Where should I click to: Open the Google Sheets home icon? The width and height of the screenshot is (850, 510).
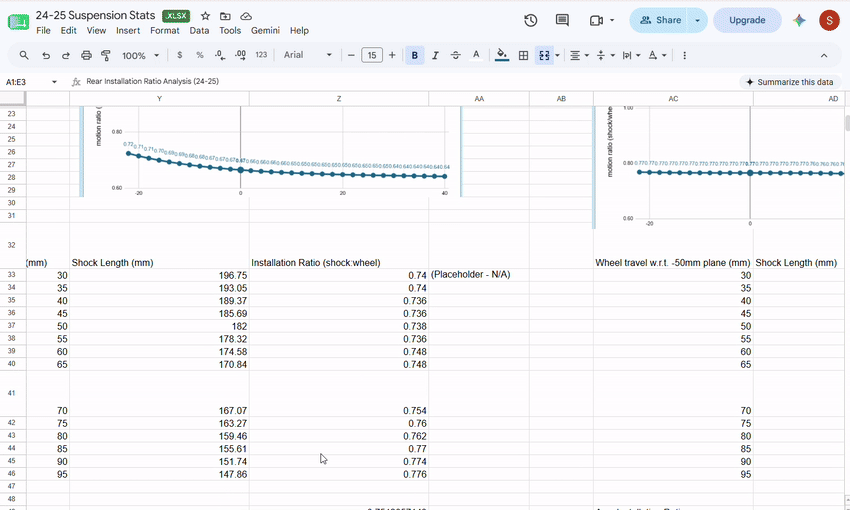[x=18, y=22]
